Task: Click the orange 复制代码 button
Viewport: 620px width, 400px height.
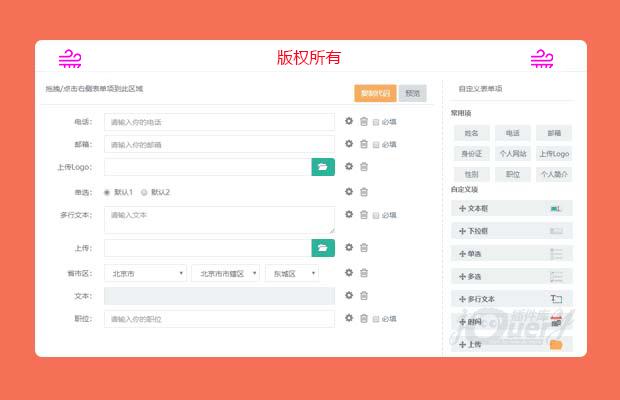Action: coord(375,93)
